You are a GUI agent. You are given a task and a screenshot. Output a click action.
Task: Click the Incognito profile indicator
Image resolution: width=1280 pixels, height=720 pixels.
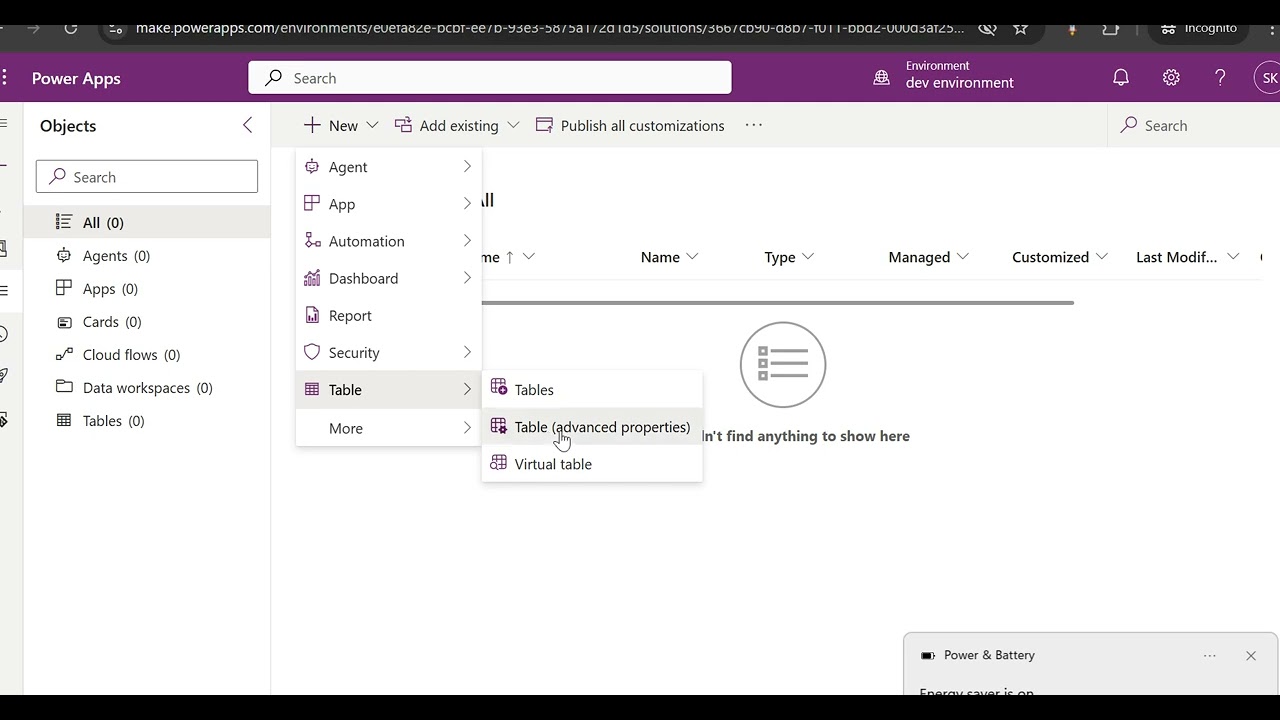tap(1200, 28)
